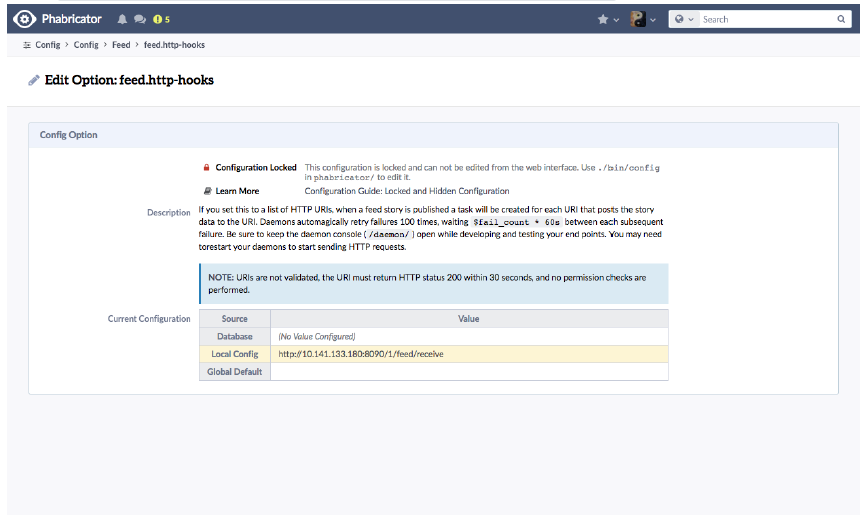The width and height of the screenshot is (865, 515).
Task: Click the NOTE about URIs validation
Action: point(434,283)
